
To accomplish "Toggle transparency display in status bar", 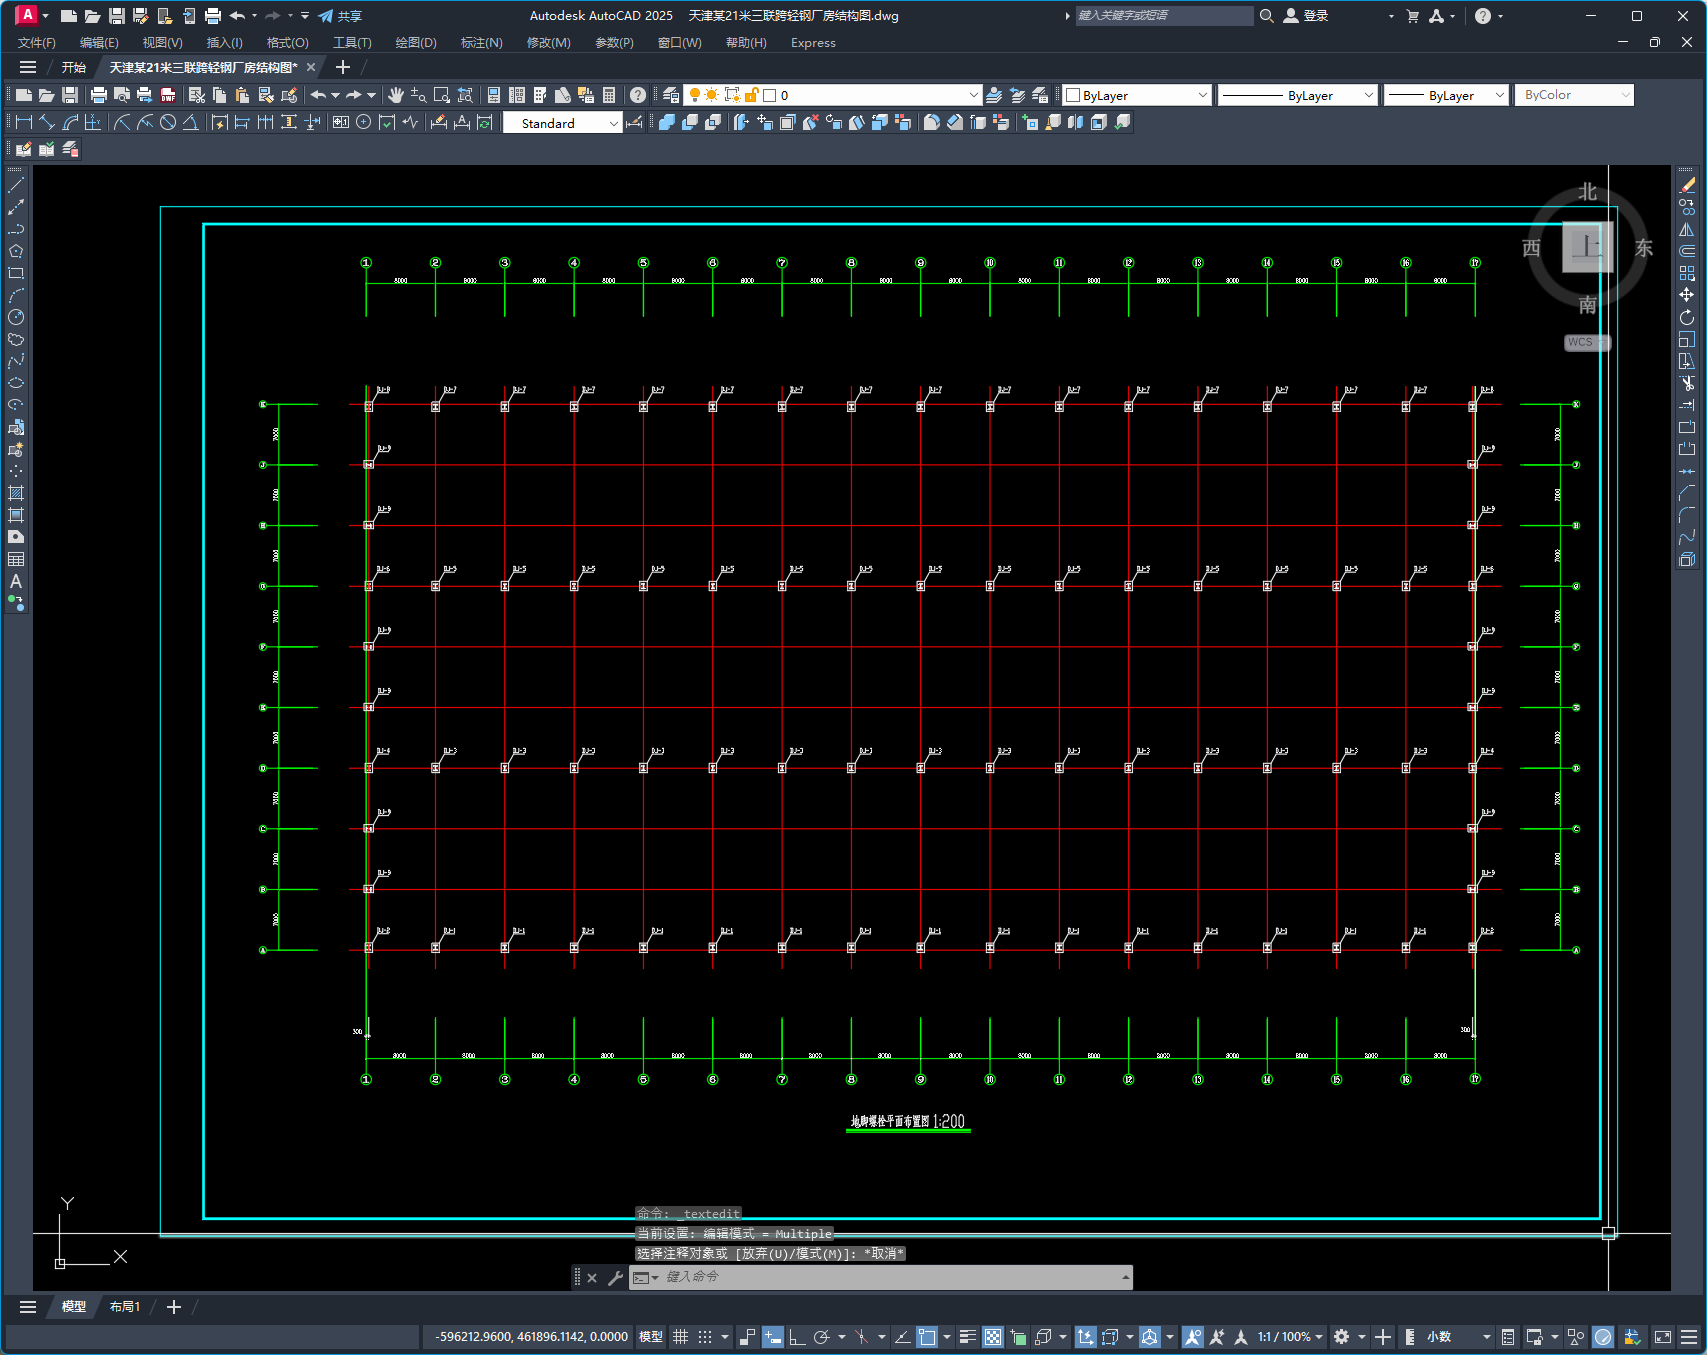I will coord(993,1337).
